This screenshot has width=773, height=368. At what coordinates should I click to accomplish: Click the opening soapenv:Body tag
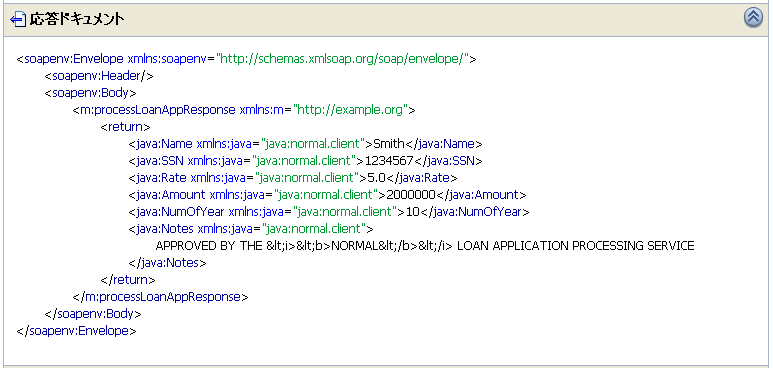(91, 93)
